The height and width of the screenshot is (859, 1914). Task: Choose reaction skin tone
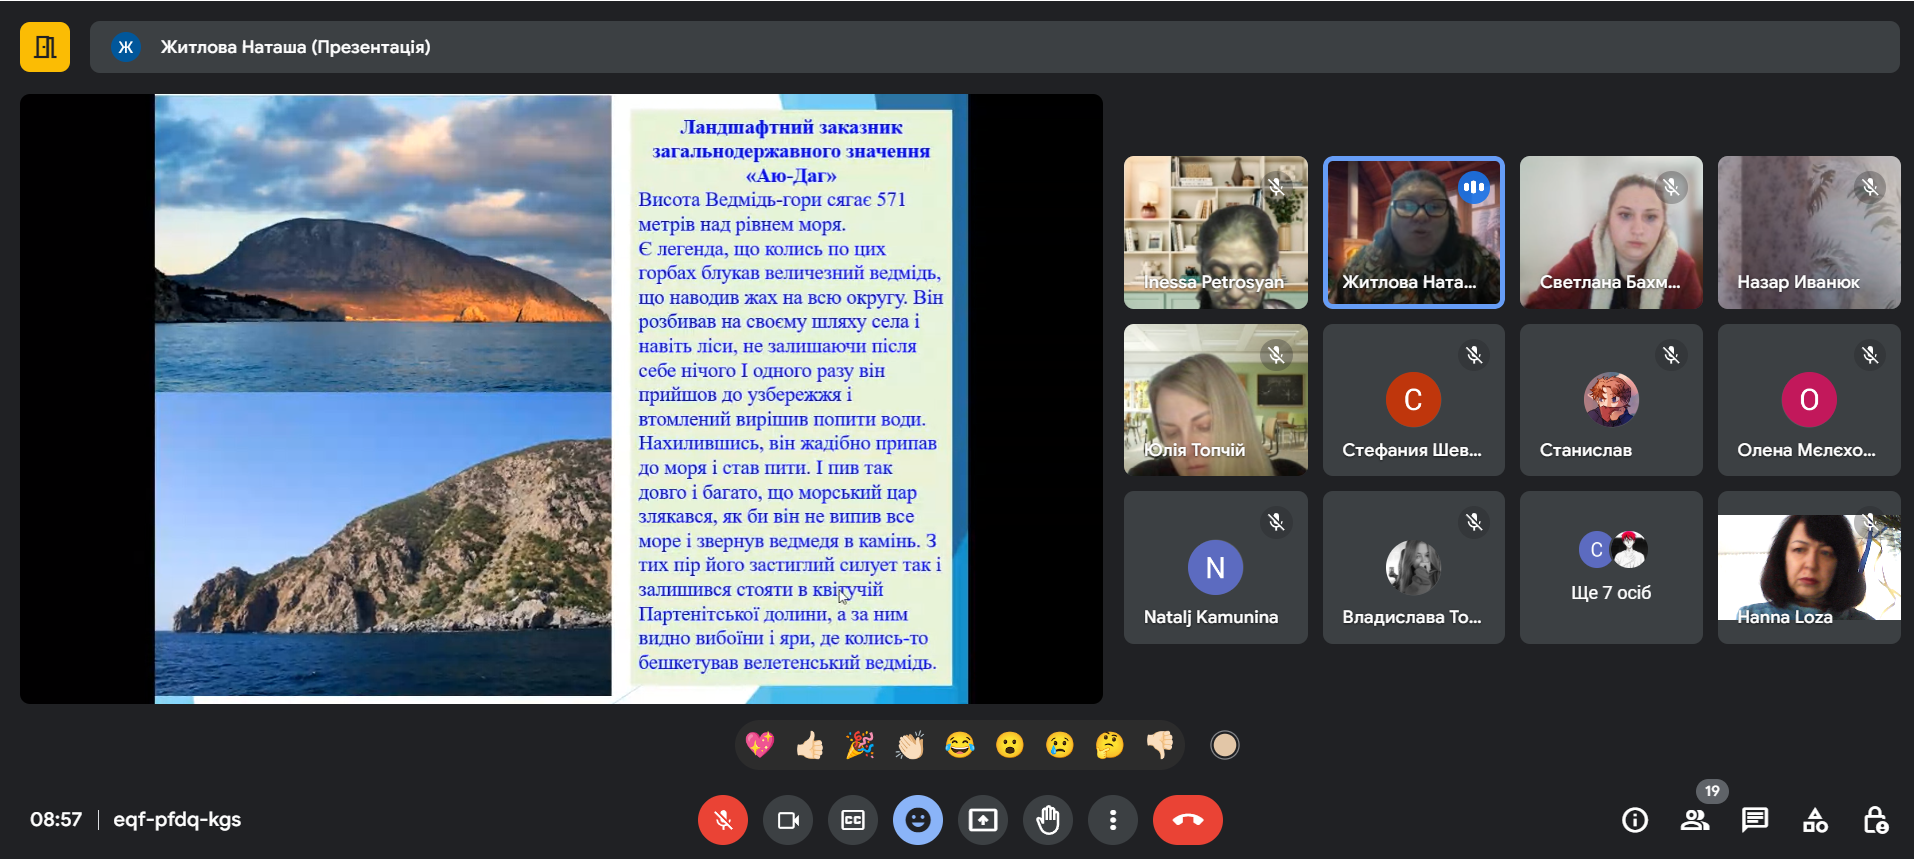click(1224, 745)
